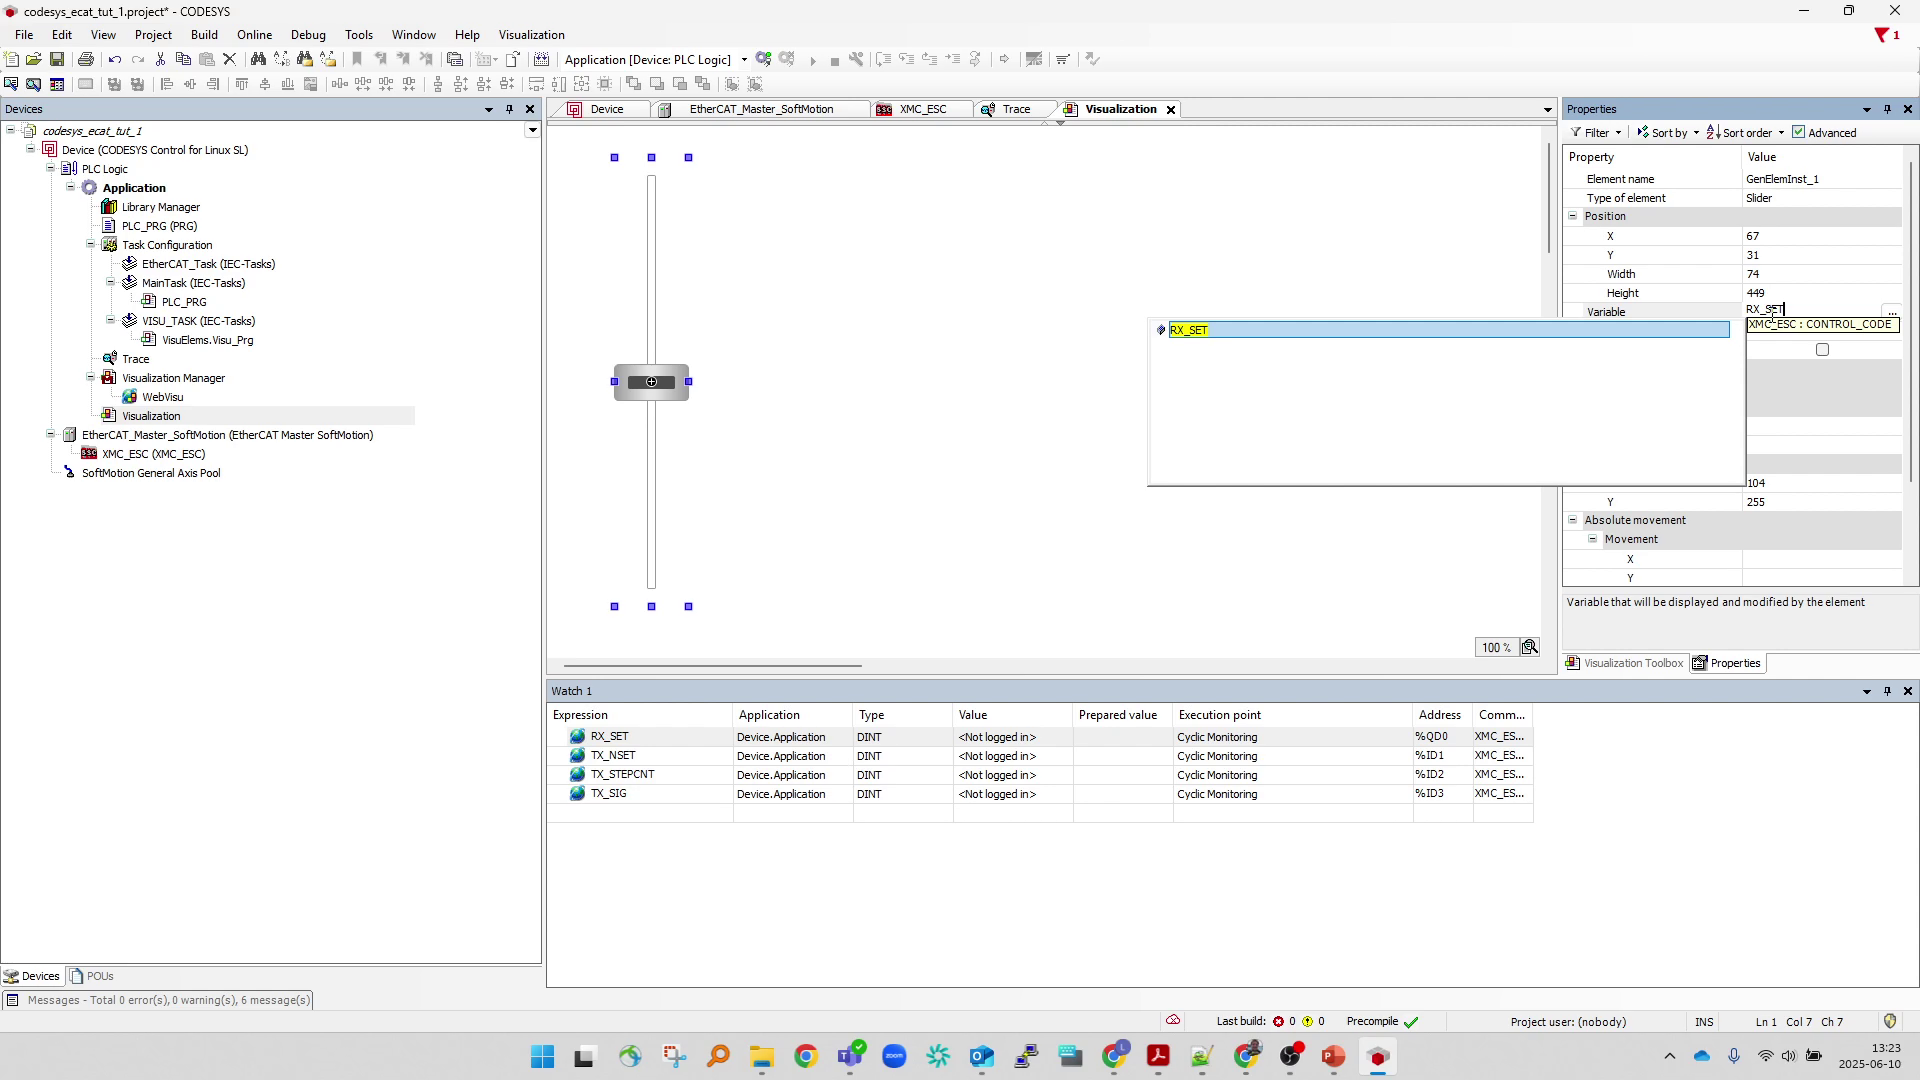The image size is (1920, 1080).
Task: Open the Visualization menu in the menu bar
Action: [531, 34]
